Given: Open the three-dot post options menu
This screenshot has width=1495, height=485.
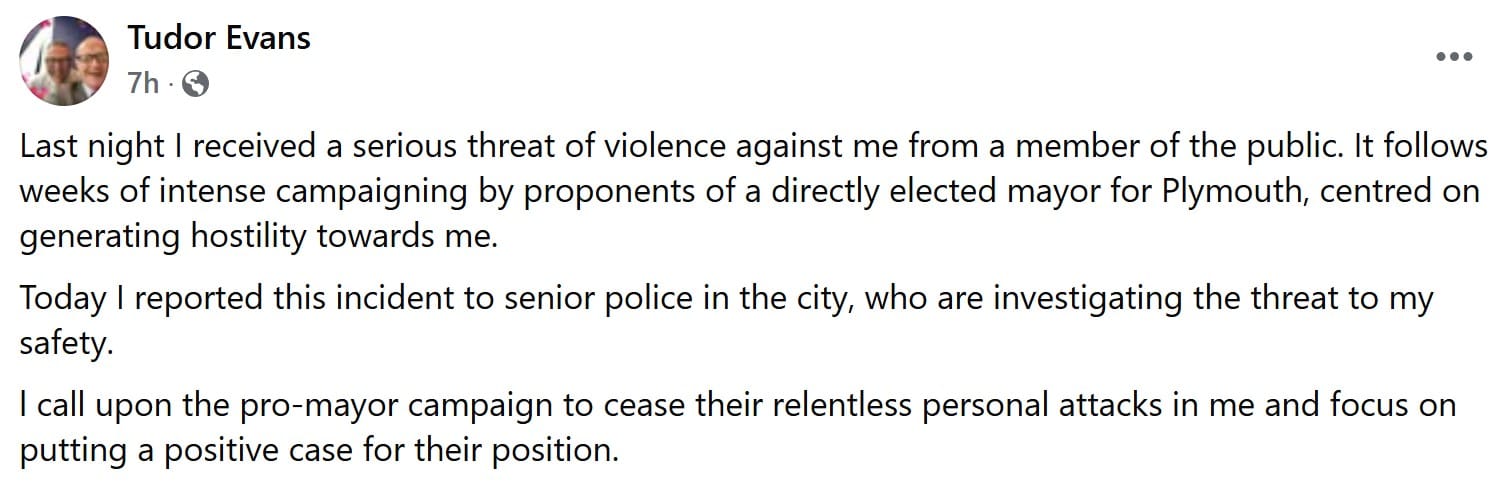Looking at the screenshot, I should 1453,57.
